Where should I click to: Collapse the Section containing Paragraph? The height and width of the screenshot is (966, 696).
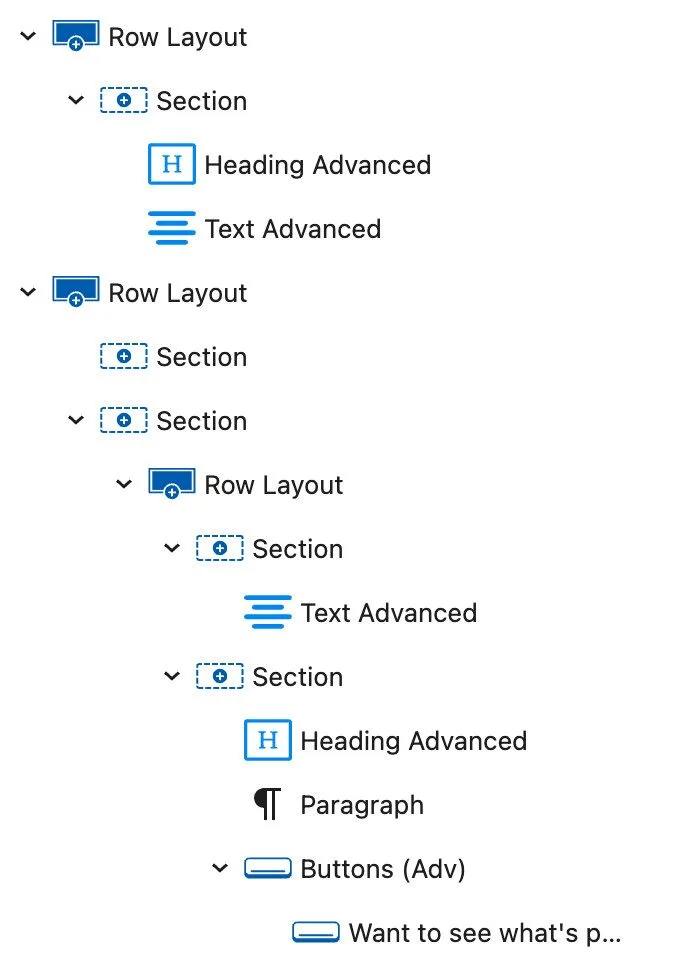tap(172, 677)
